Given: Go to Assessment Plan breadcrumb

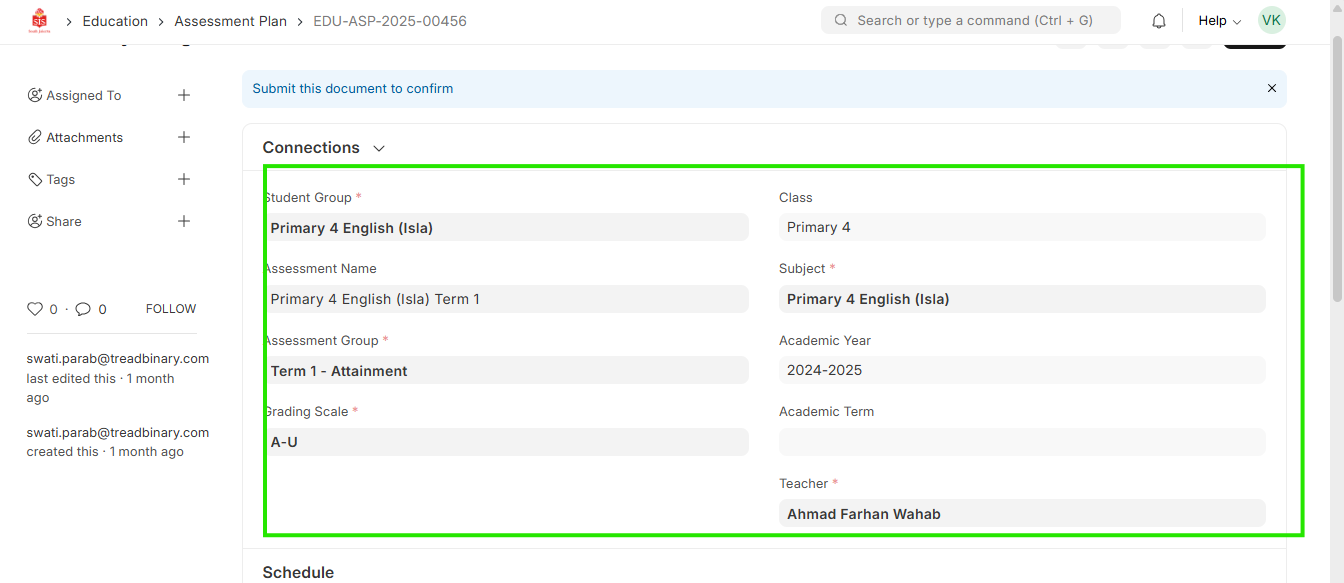Looking at the screenshot, I should click(230, 21).
